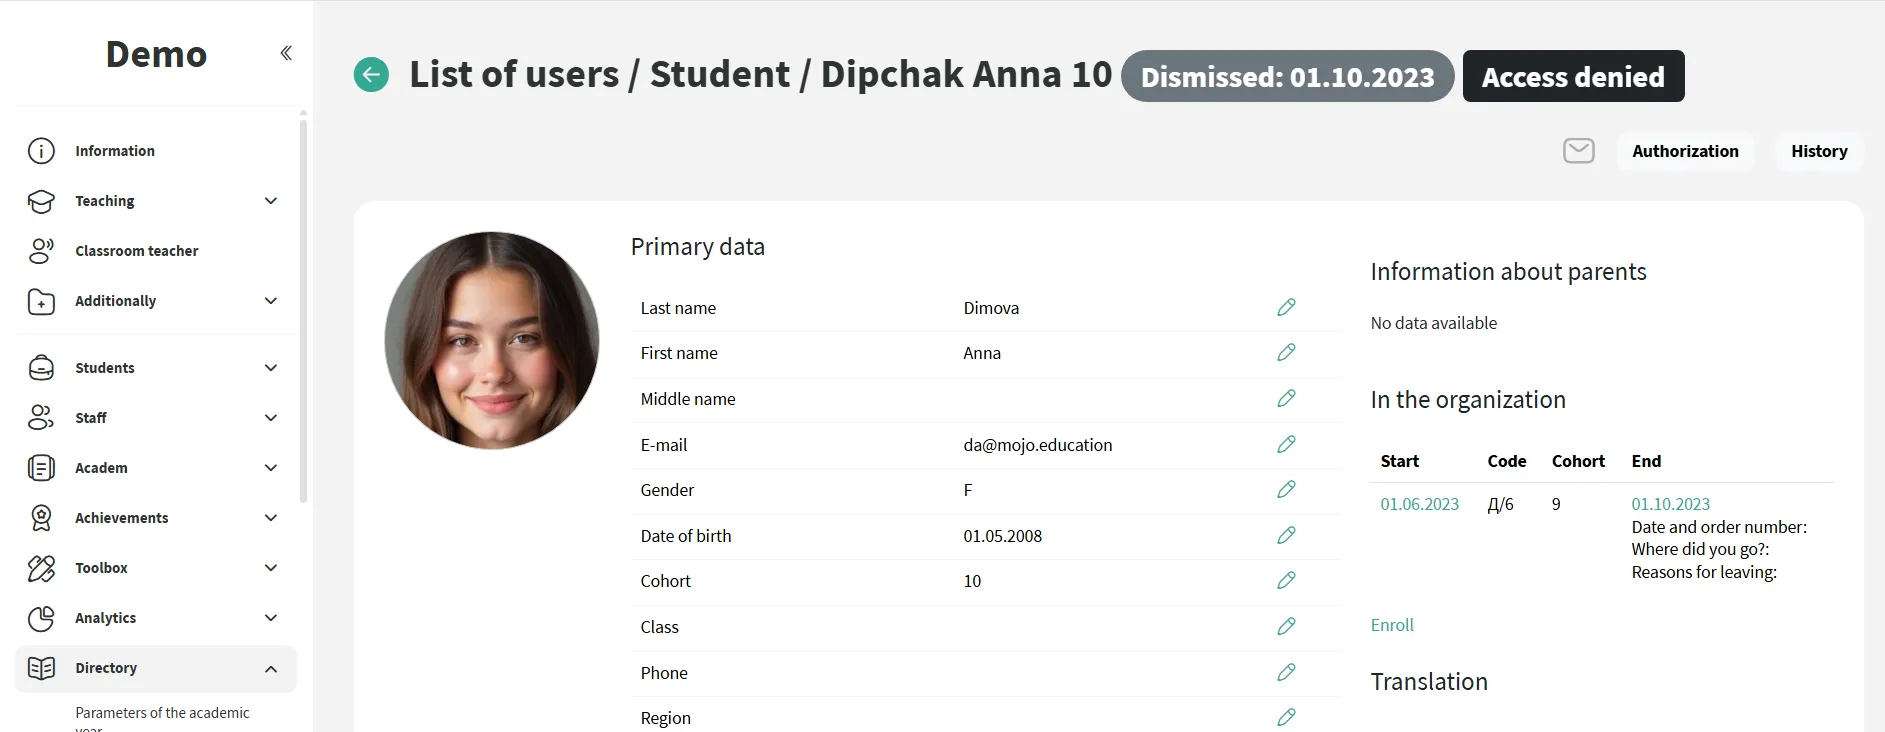The width and height of the screenshot is (1885, 732).
Task: Click the edit pencil for Gender
Action: point(1286,489)
